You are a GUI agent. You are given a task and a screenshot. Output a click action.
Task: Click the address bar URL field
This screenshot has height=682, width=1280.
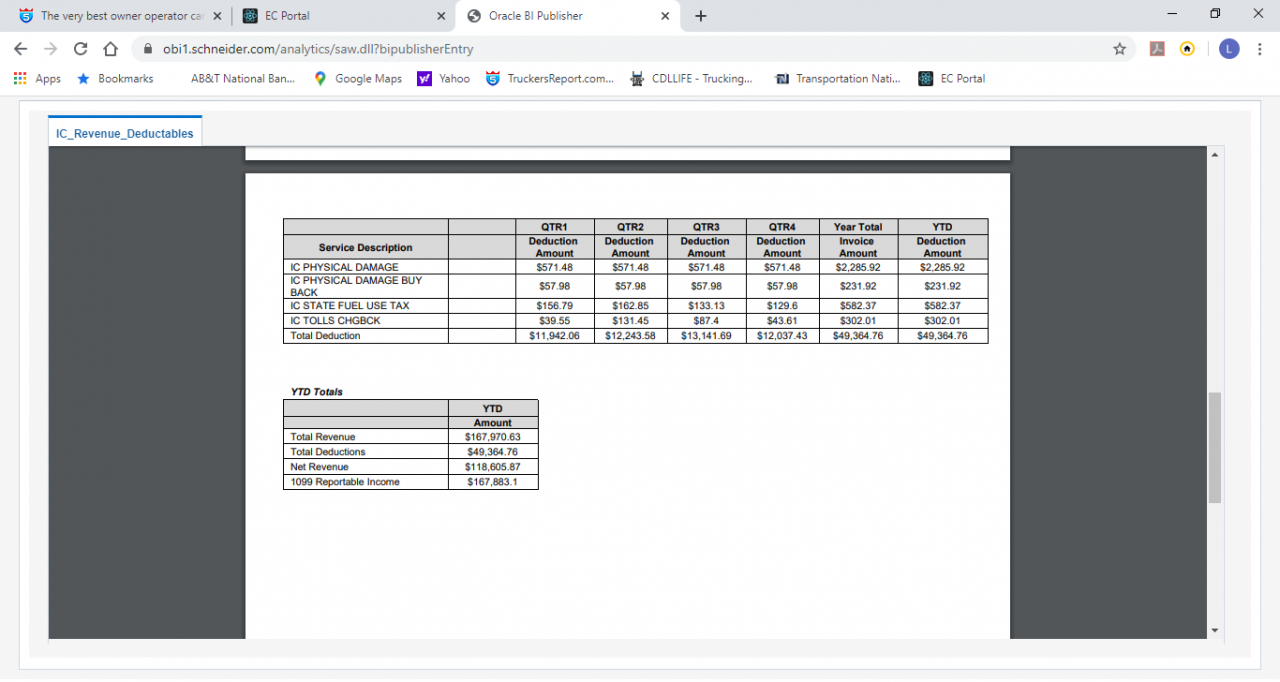click(600, 49)
